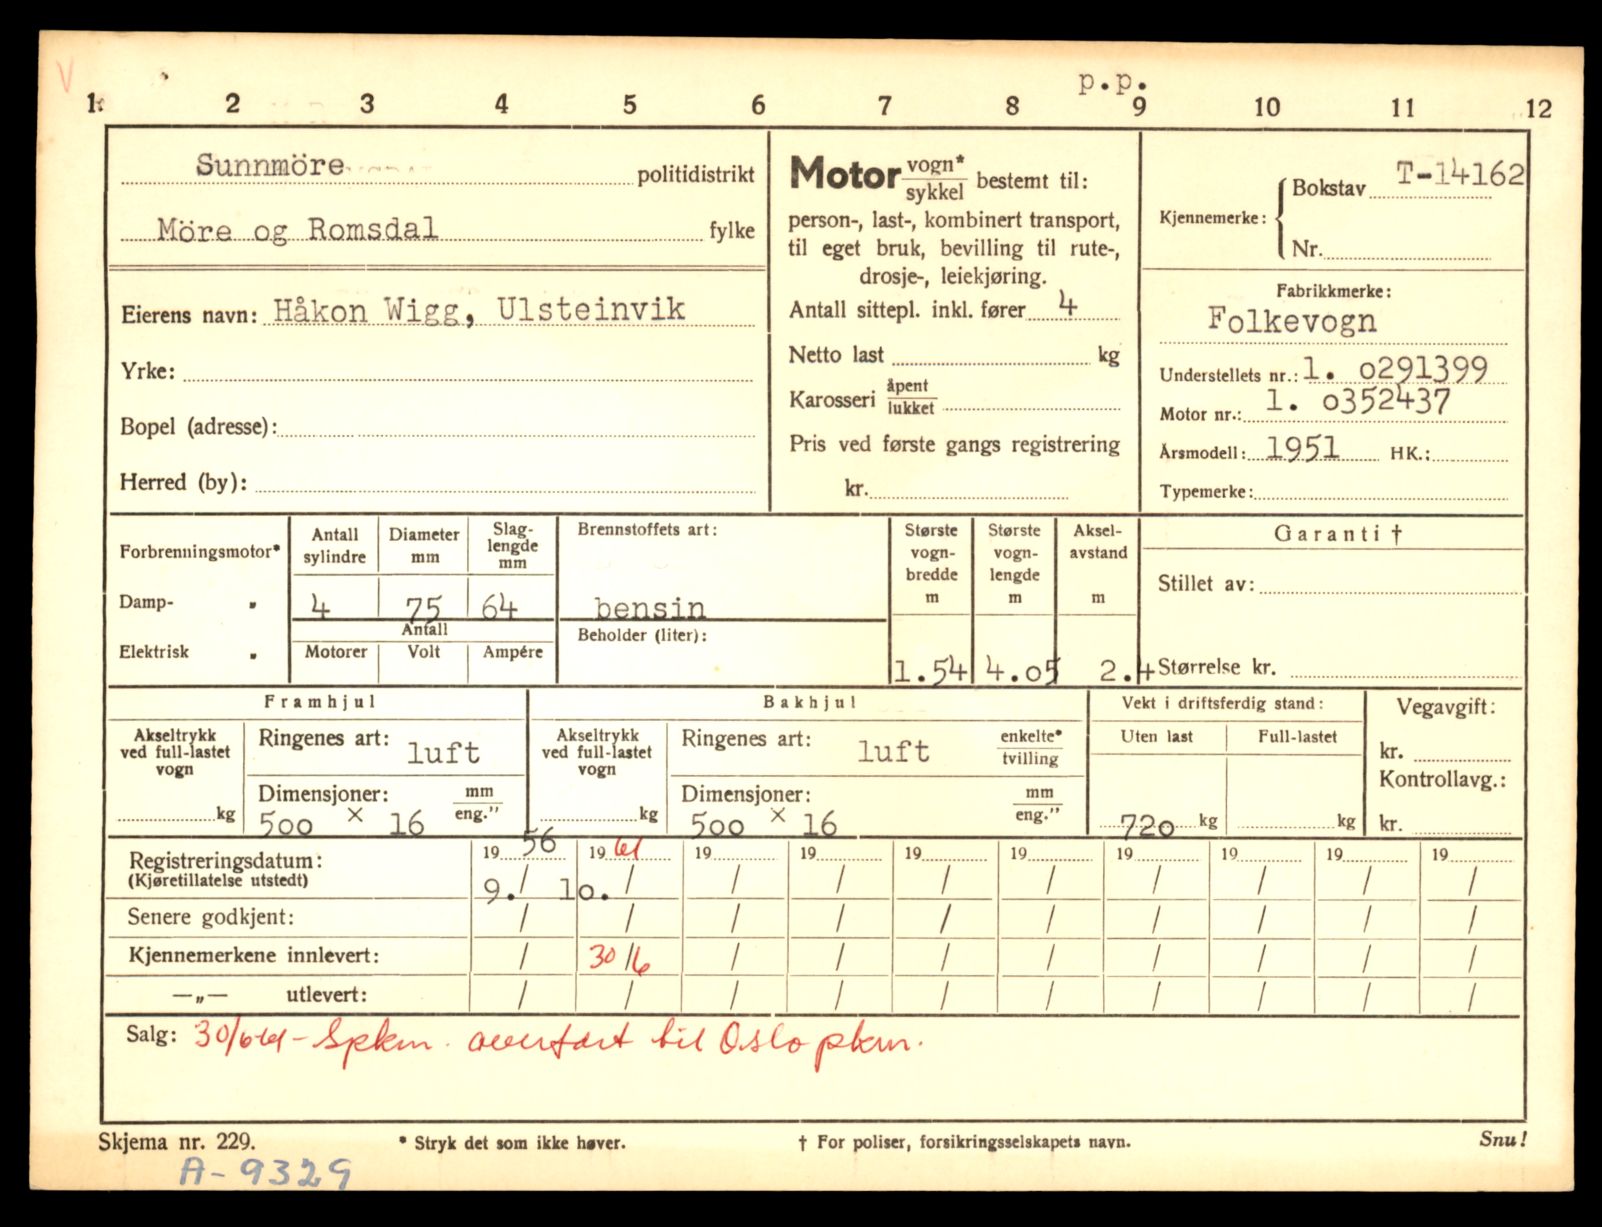Click the Uten last weight 720 kg
1602x1227 pixels.
click(1147, 825)
